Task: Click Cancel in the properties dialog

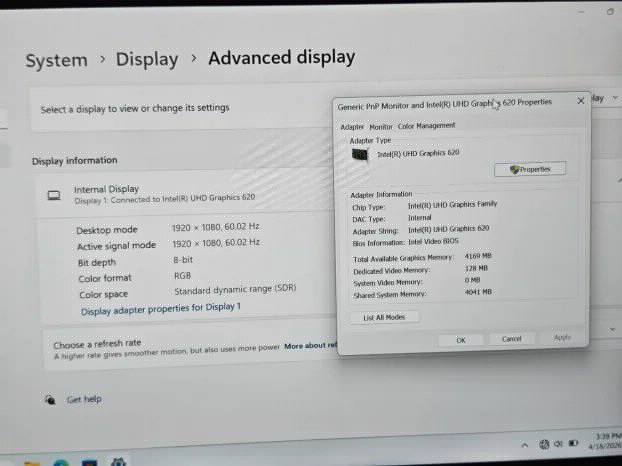Action: pos(511,339)
